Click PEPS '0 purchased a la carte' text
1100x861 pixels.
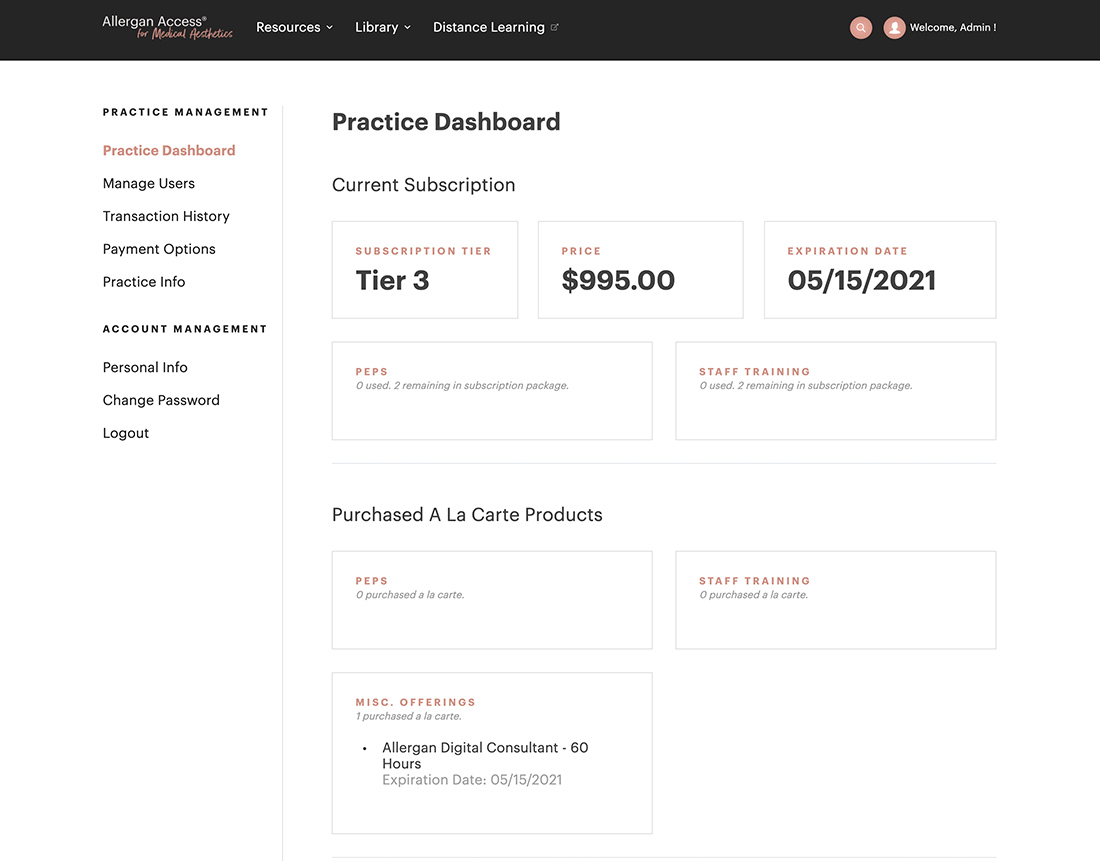click(410, 594)
